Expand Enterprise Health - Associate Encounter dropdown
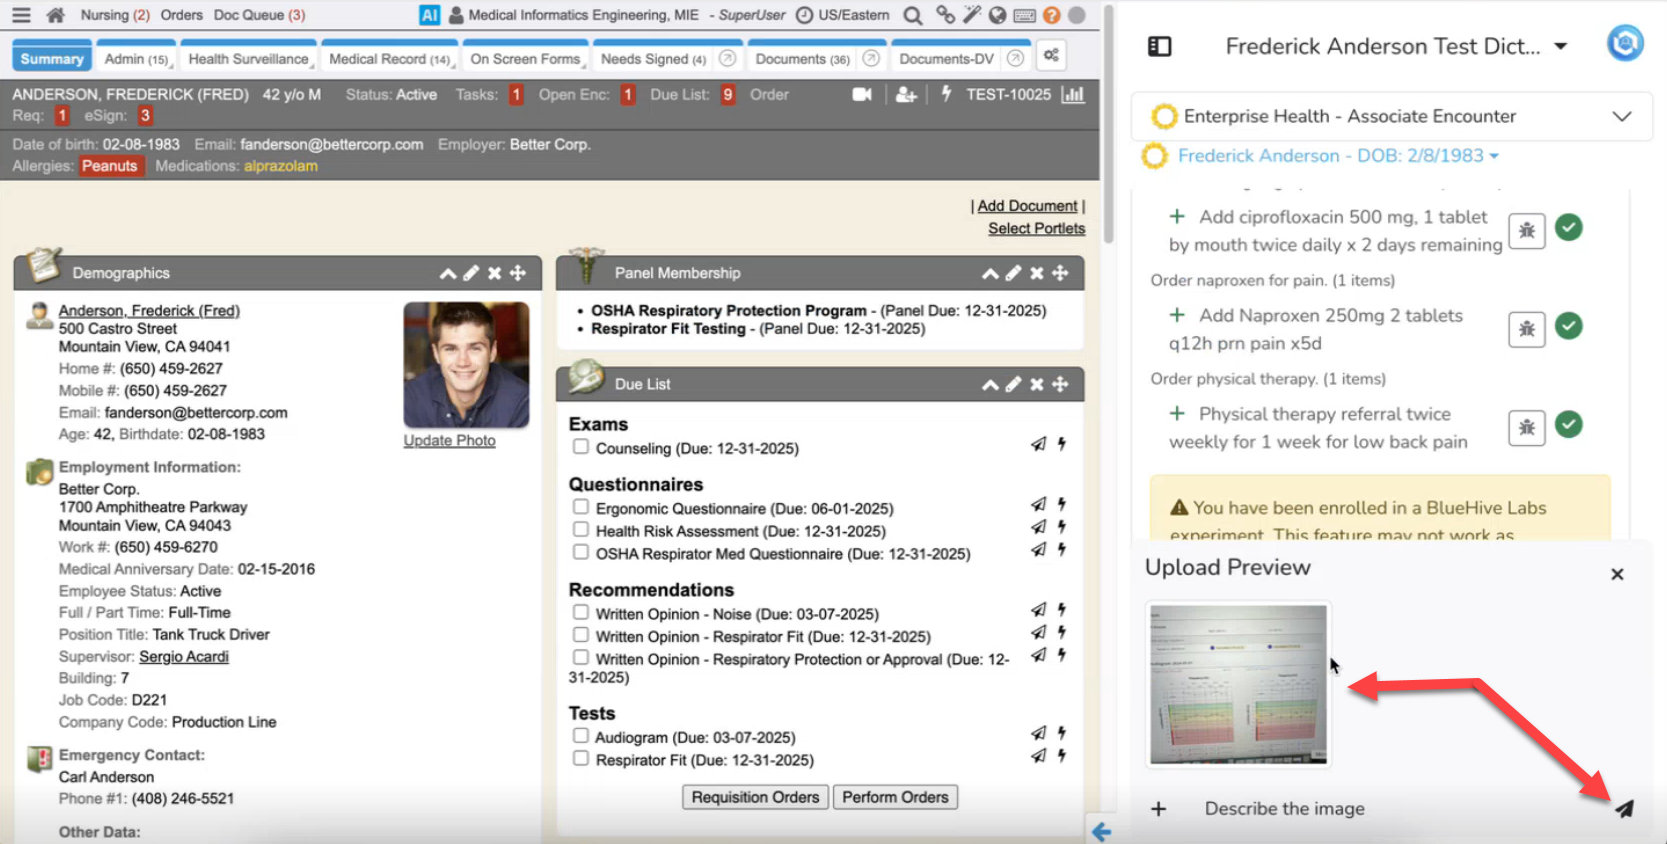Image resolution: width=1667 pixels, height=844 pixels. point(1621,116)
